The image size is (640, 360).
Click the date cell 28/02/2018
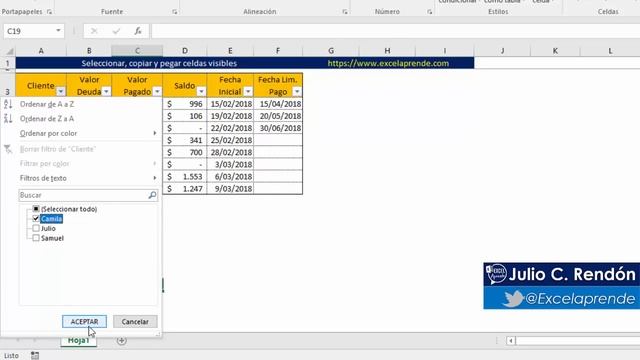point(231,152)
